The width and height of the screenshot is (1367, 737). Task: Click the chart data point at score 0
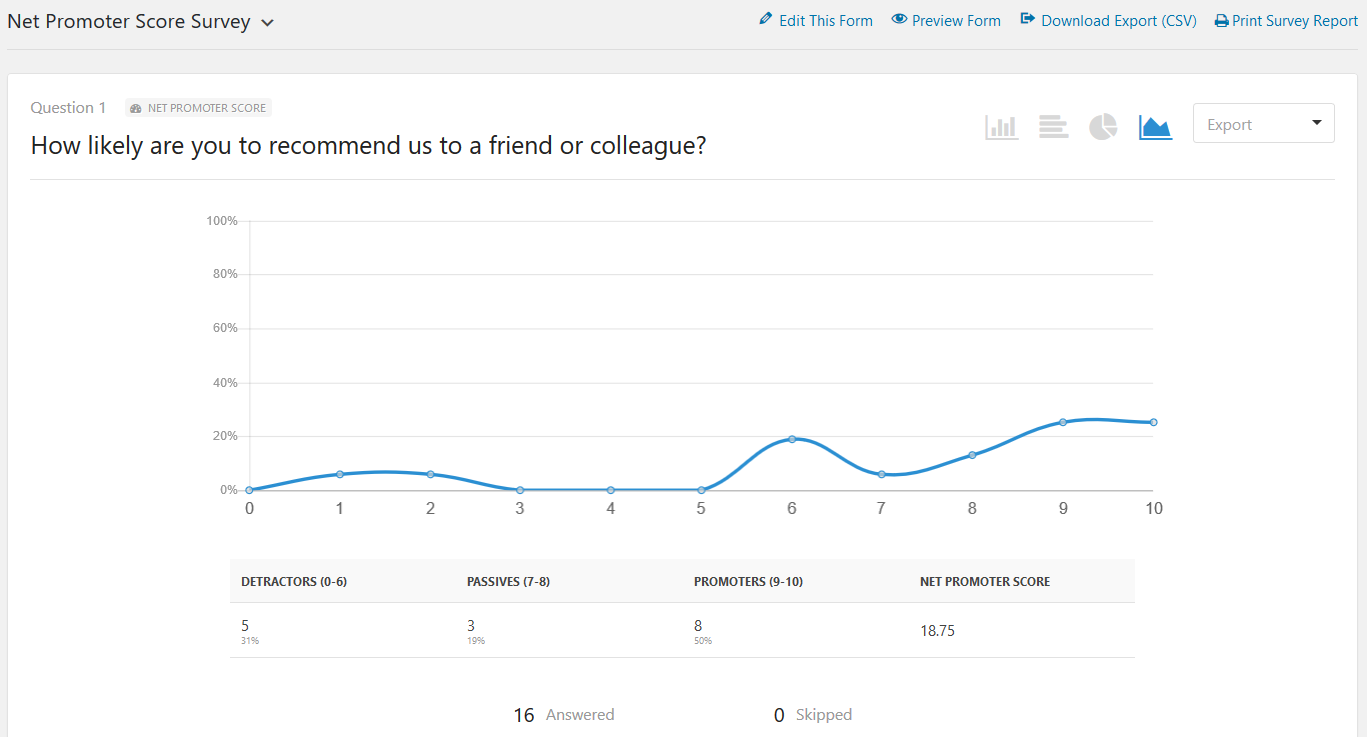[249, 490]
